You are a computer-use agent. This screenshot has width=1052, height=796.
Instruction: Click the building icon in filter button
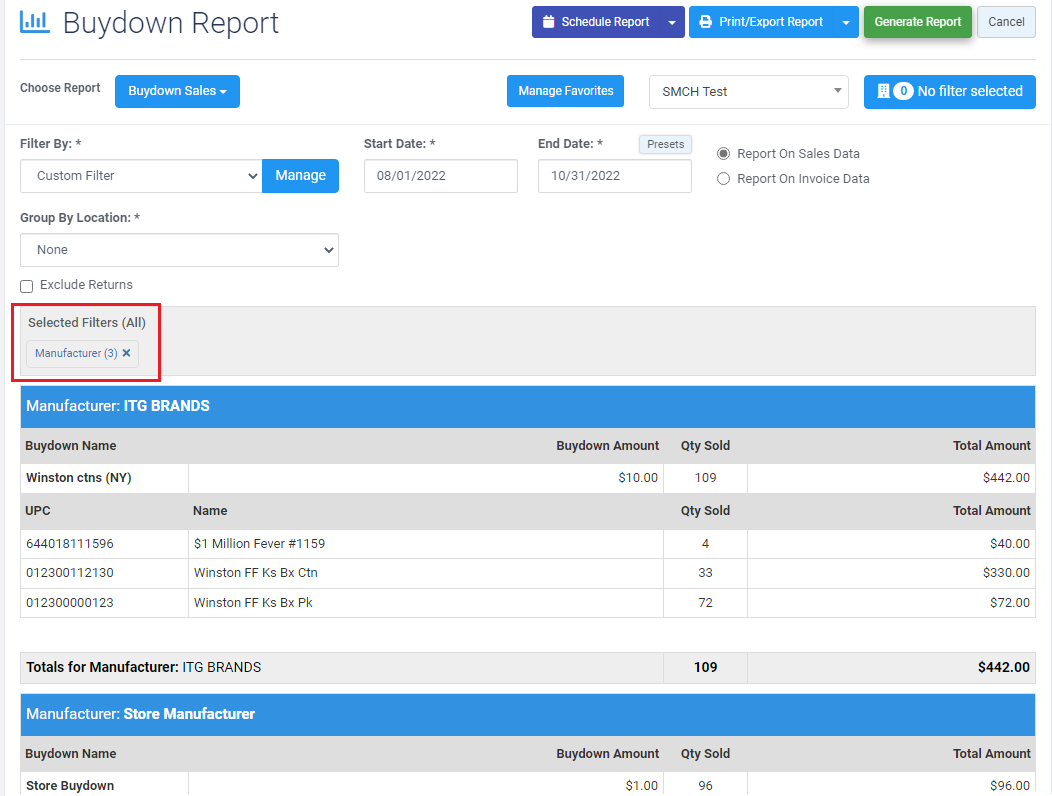tap(883, 91)
